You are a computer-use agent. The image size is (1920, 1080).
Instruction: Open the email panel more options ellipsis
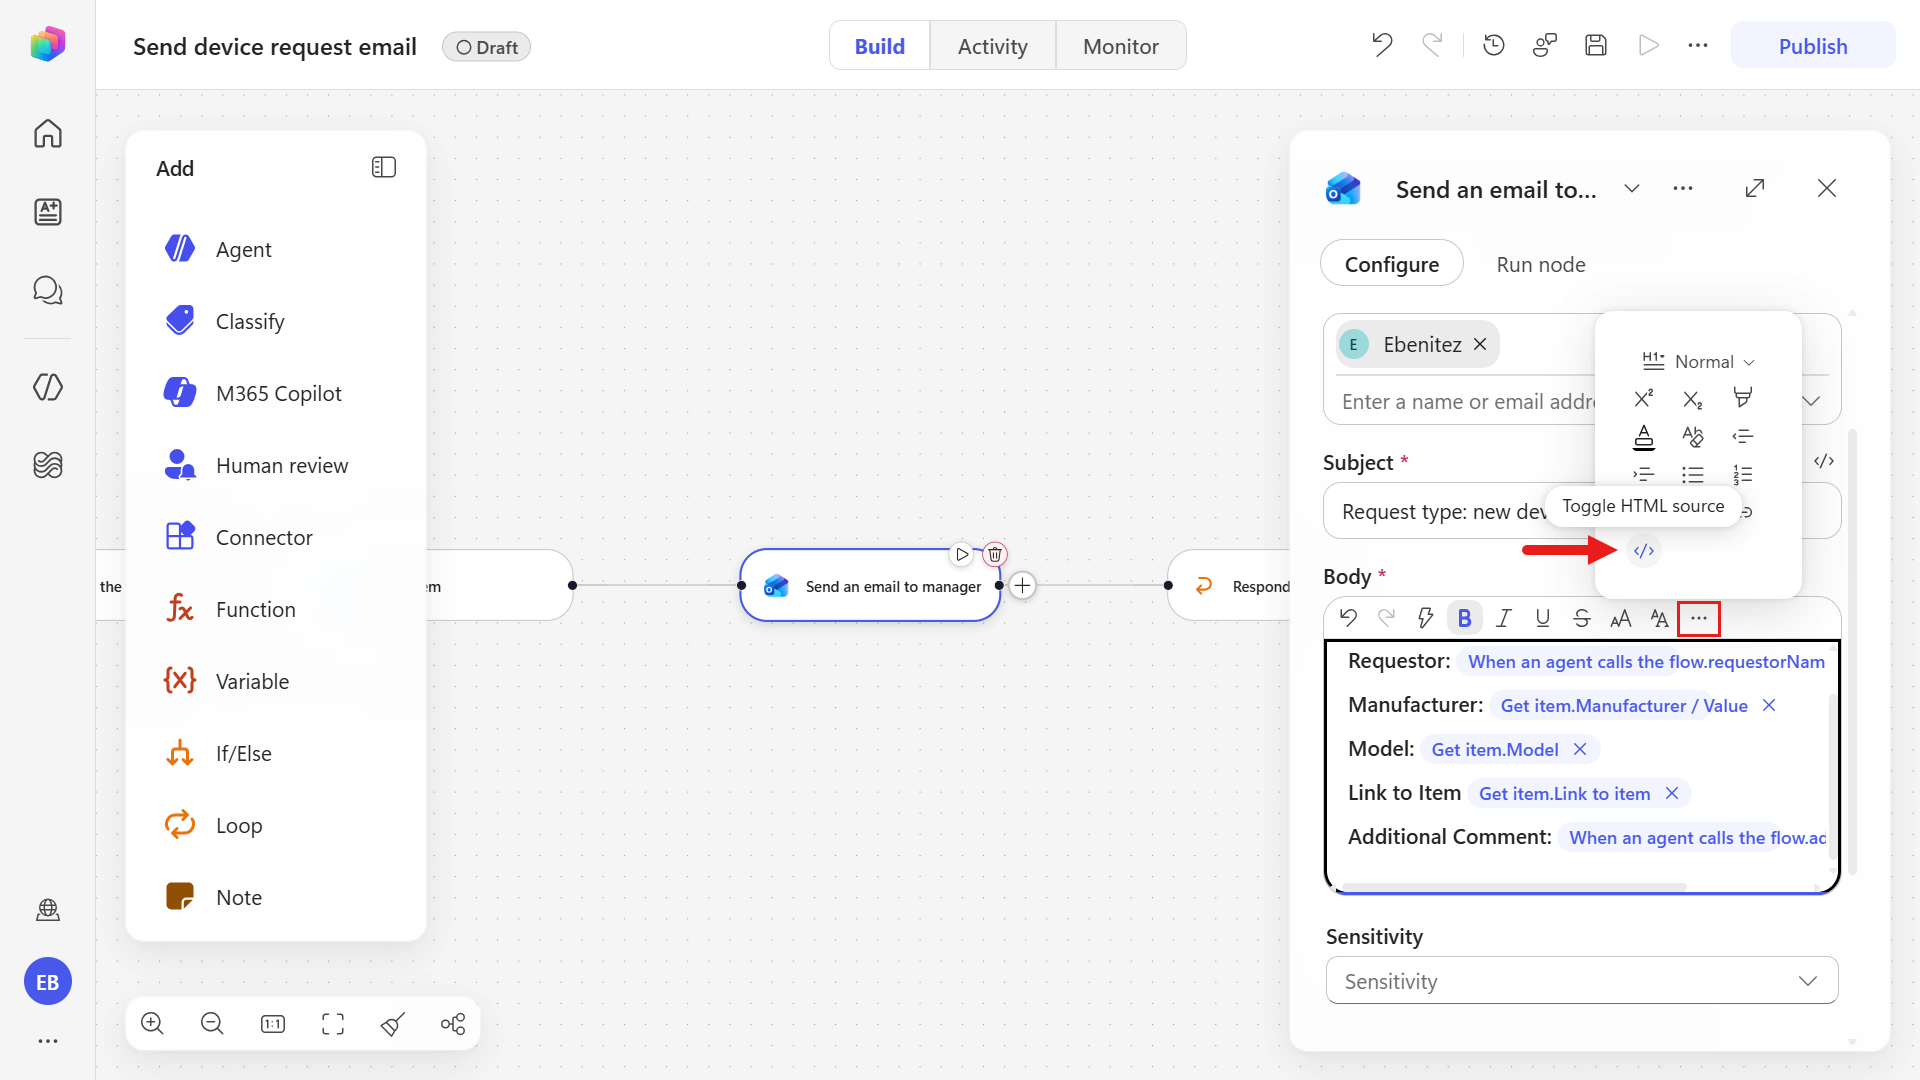(x=1683, y=189)
